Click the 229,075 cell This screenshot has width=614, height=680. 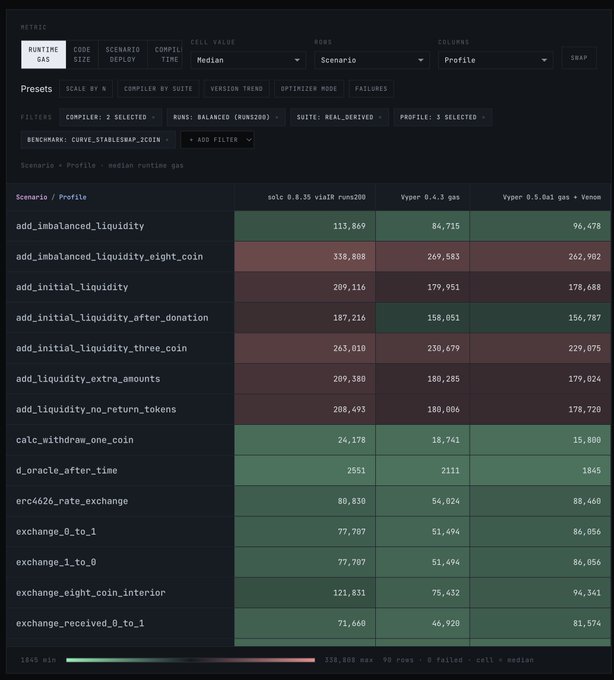(540, 348)
